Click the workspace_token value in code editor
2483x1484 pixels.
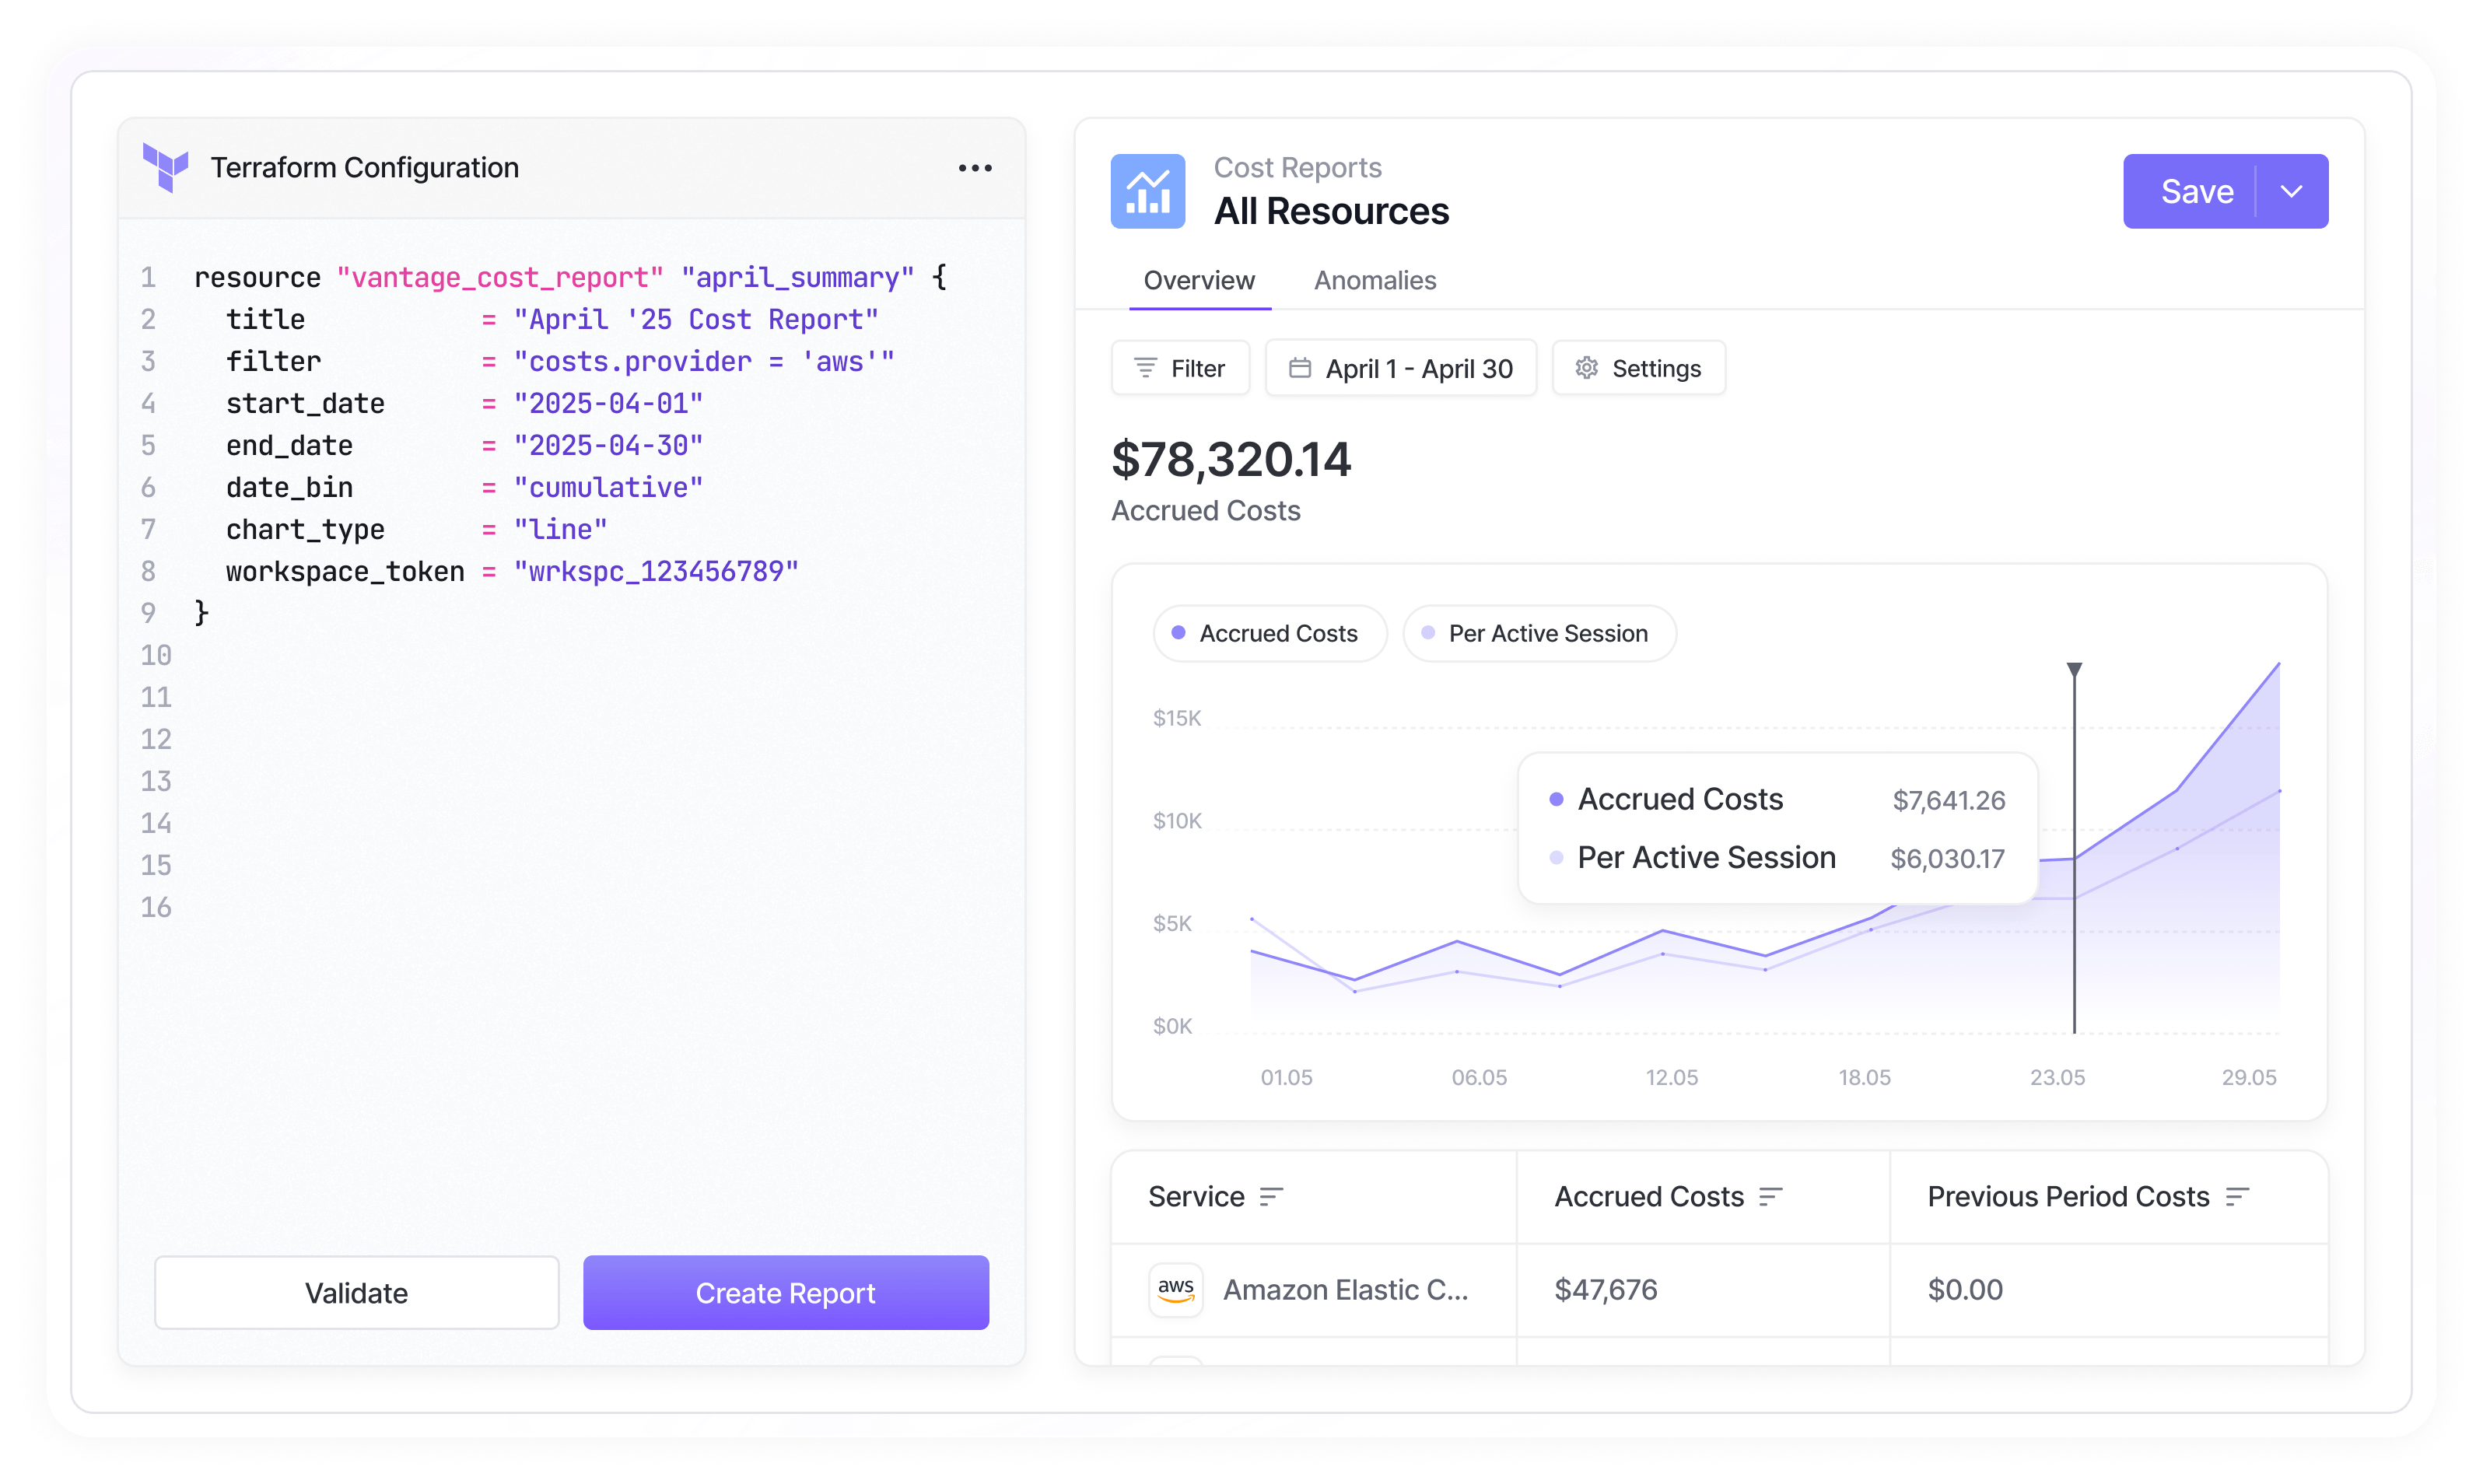(656, 571)
